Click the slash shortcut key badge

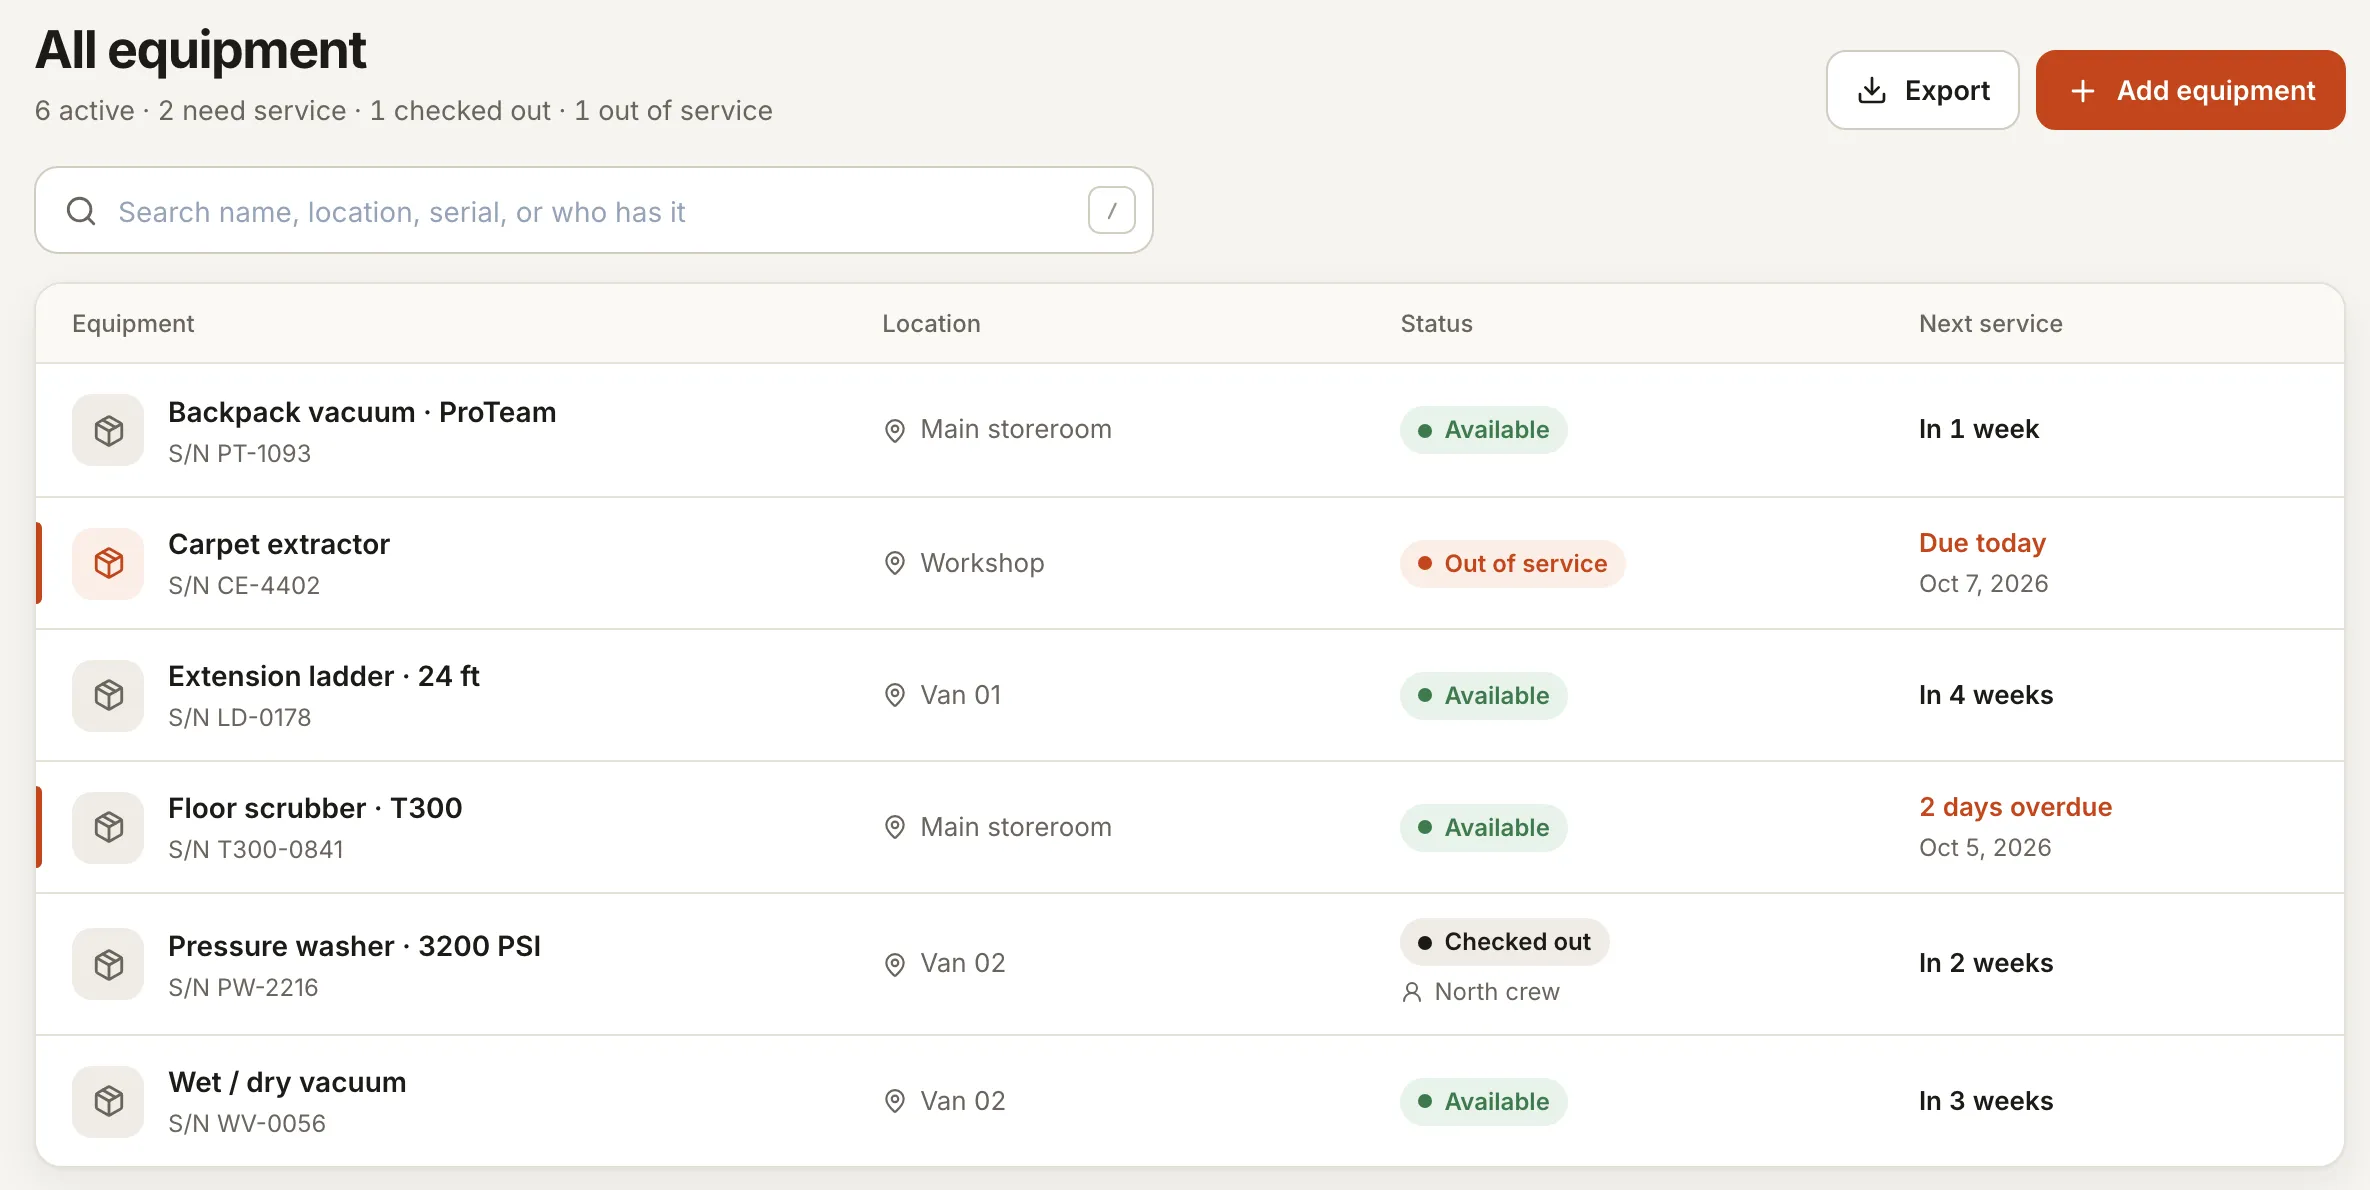pyautogui.click(x=1111, y=210)
